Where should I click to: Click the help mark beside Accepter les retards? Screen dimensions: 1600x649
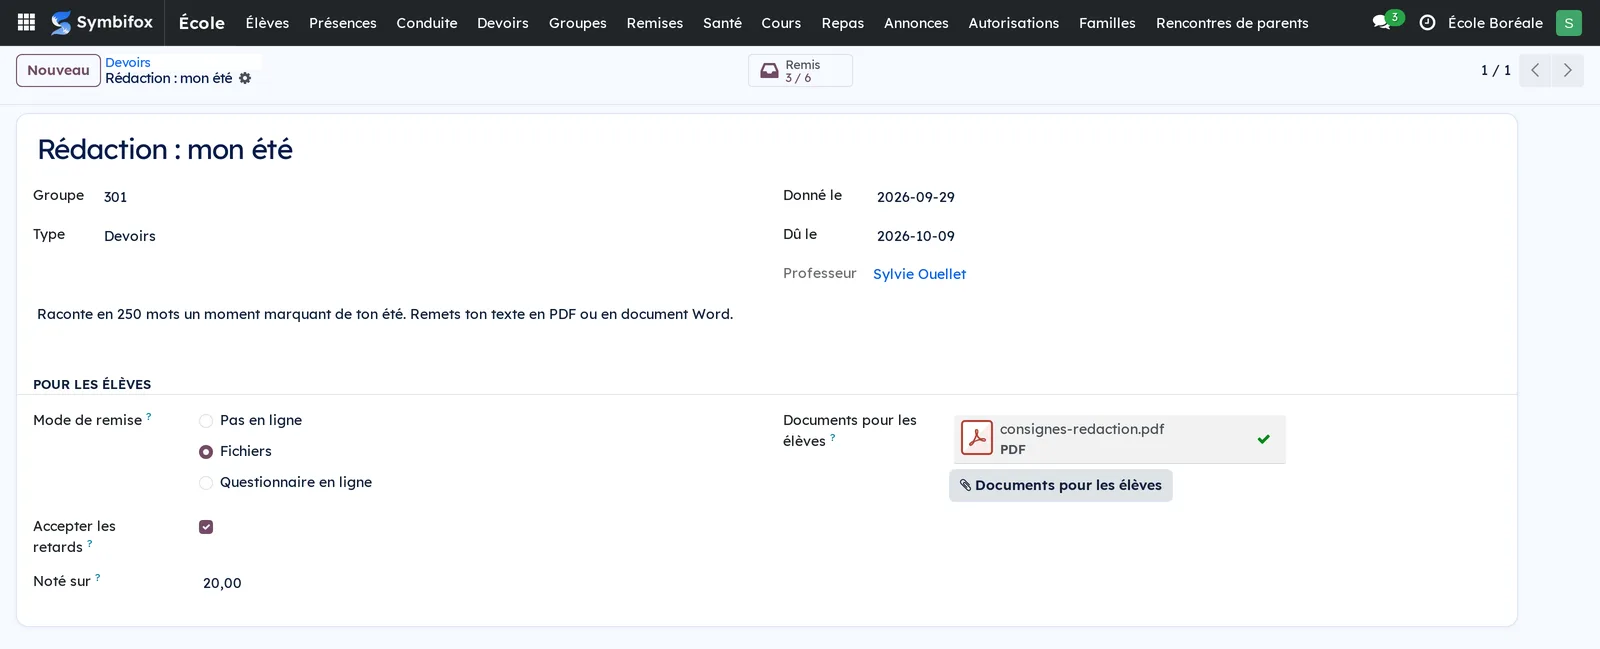tap(90, 543)
